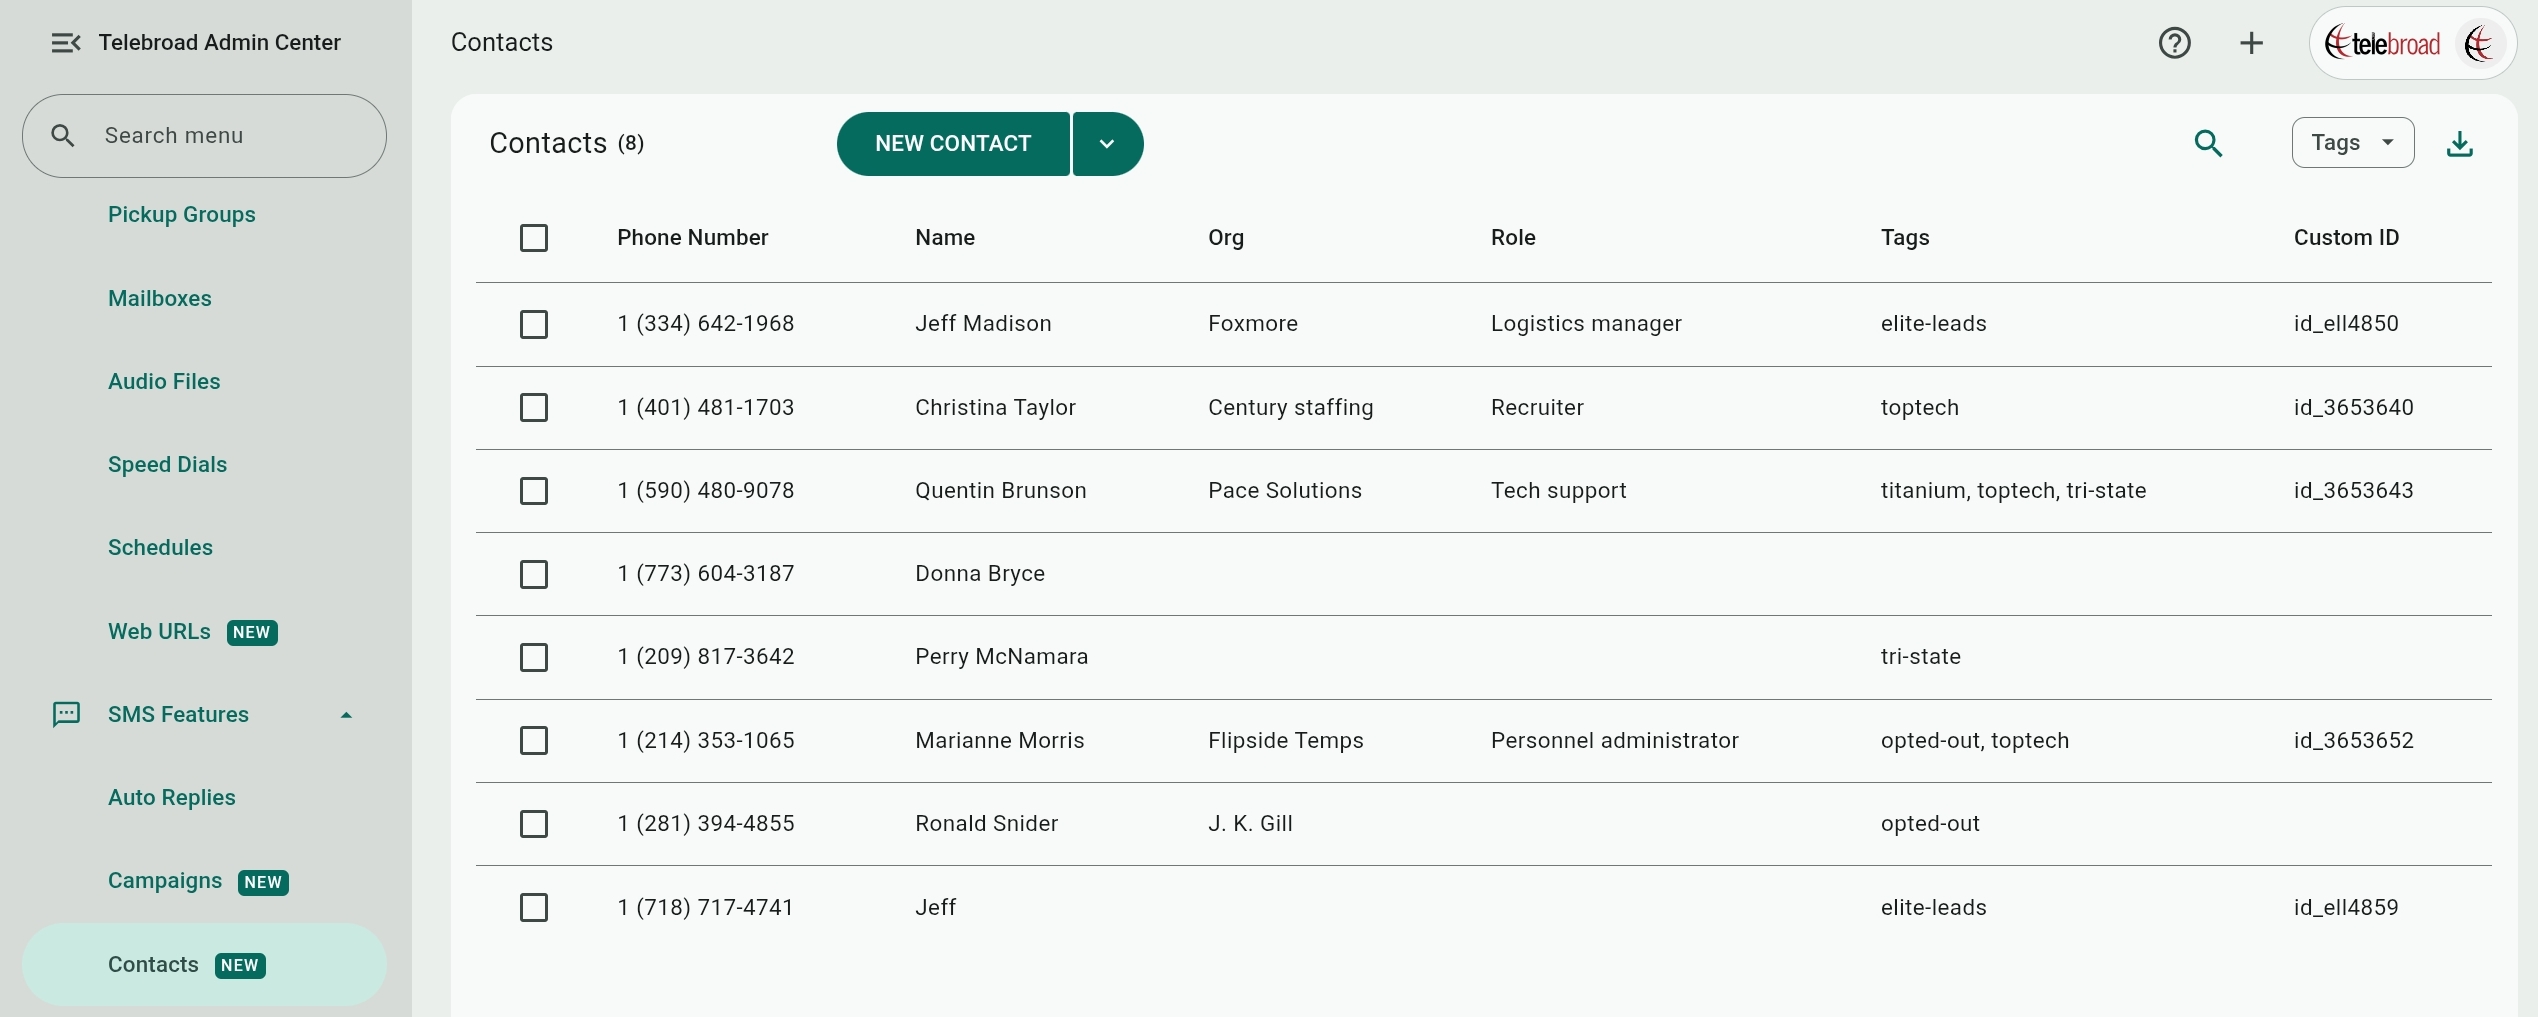Click the Role column header
This screenshot has height=1017, width=2538.
click(x=1513, y=238)
